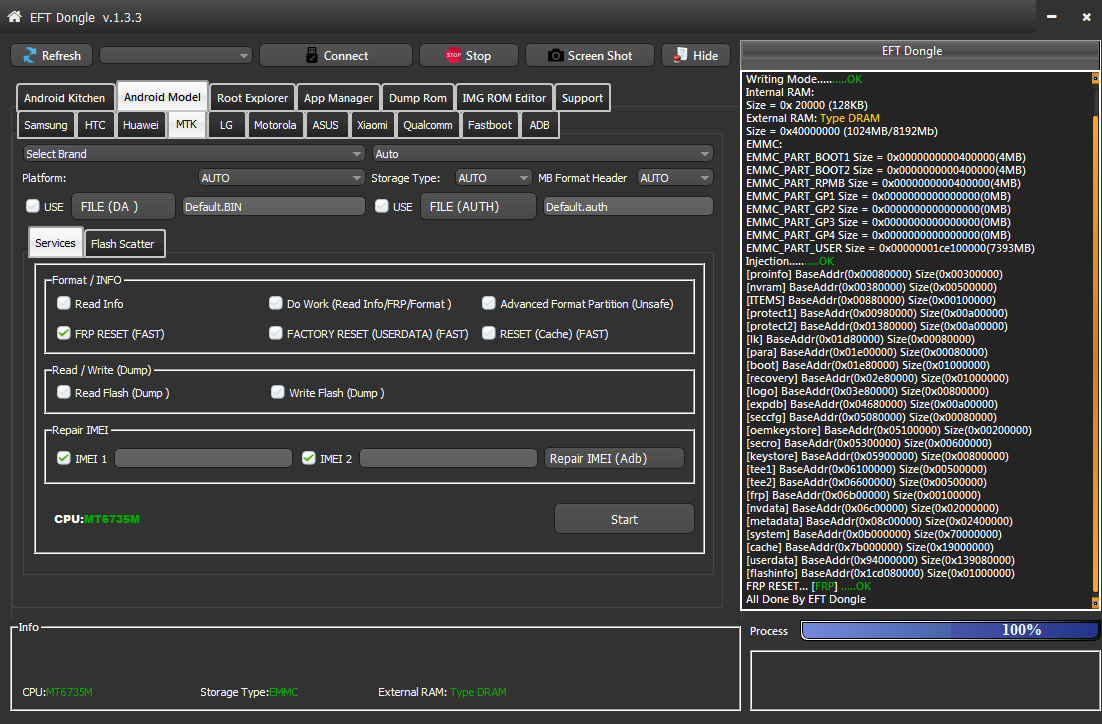Switch to Flash Scatter sub-tab

124,244
